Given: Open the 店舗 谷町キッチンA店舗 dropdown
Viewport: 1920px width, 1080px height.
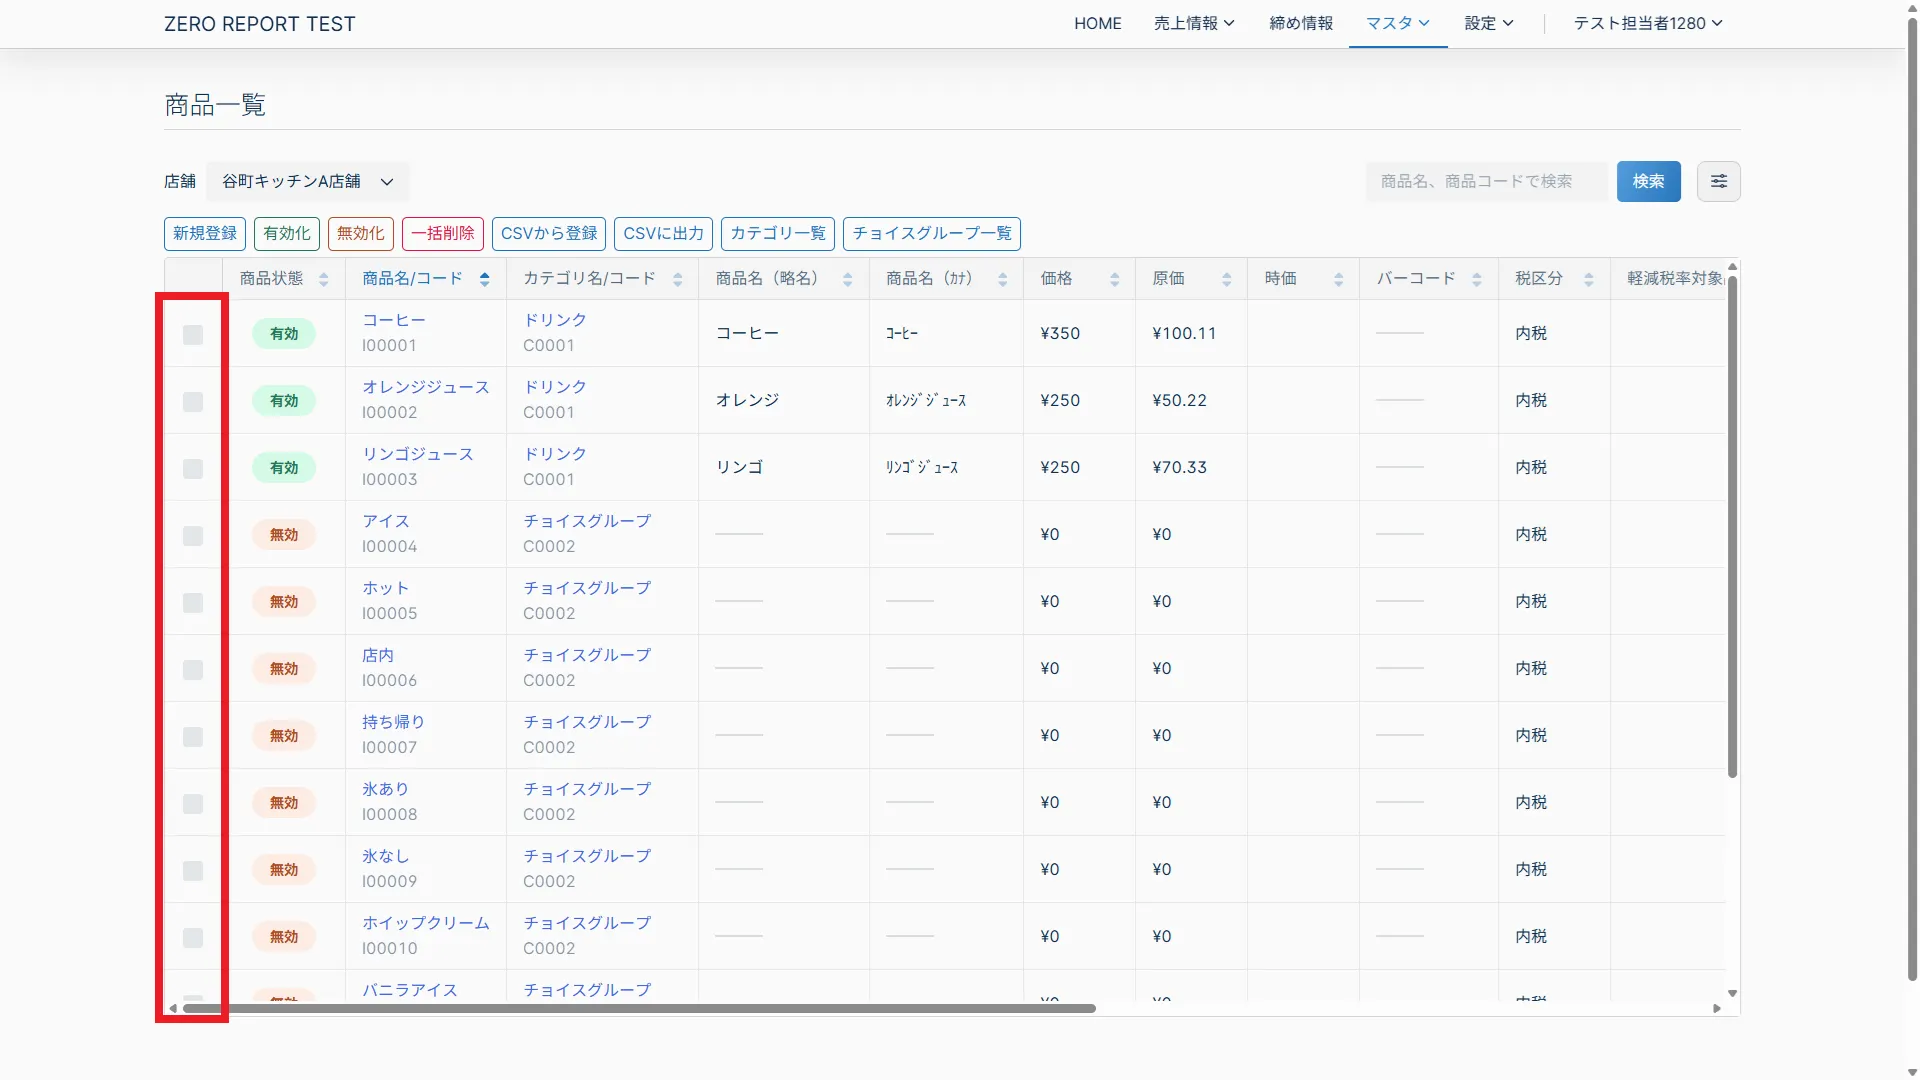Looking at the screenshot, I should 307,181.
